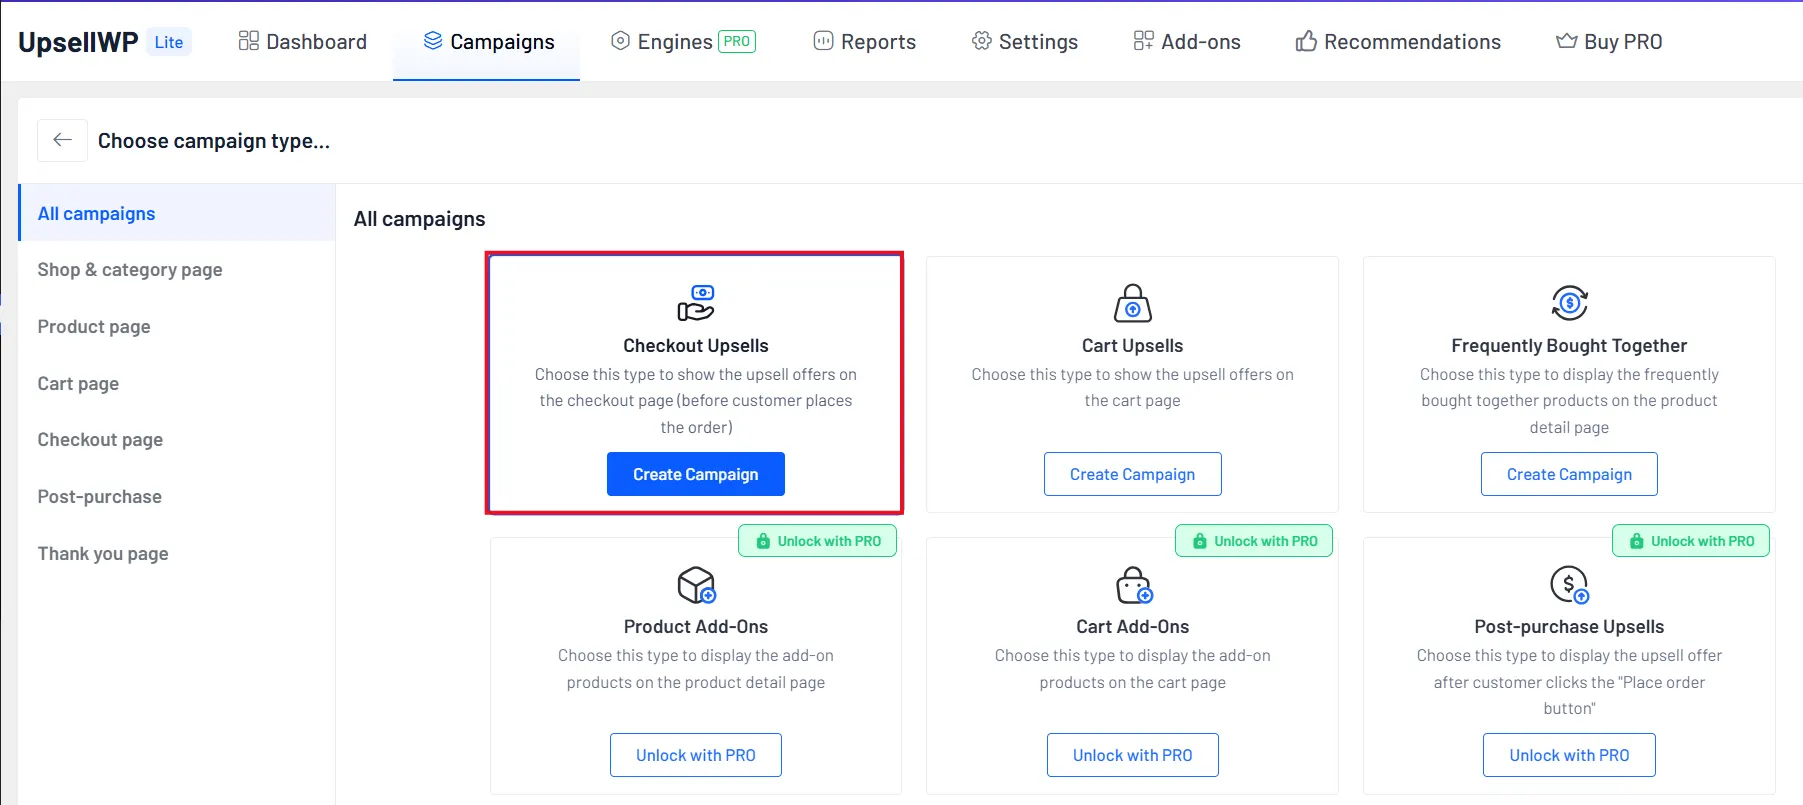Click Unlock with PRO badge above Cart Add-Ons
The width and height of the screenshot is (1803, 805).
coord(1254,541)
